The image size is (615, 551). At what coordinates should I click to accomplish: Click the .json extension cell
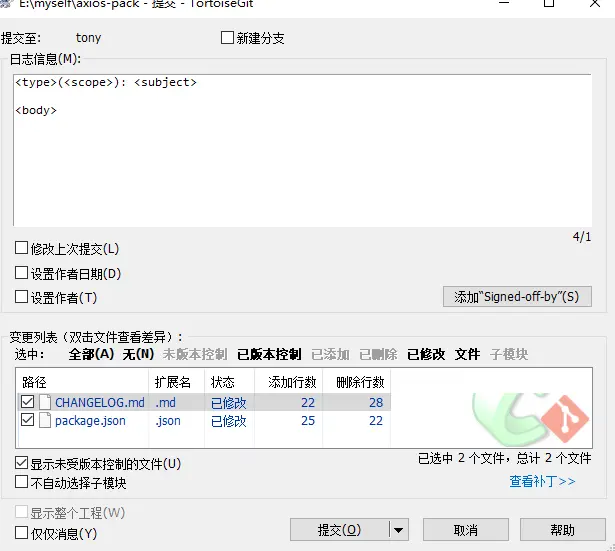point(168,421)
